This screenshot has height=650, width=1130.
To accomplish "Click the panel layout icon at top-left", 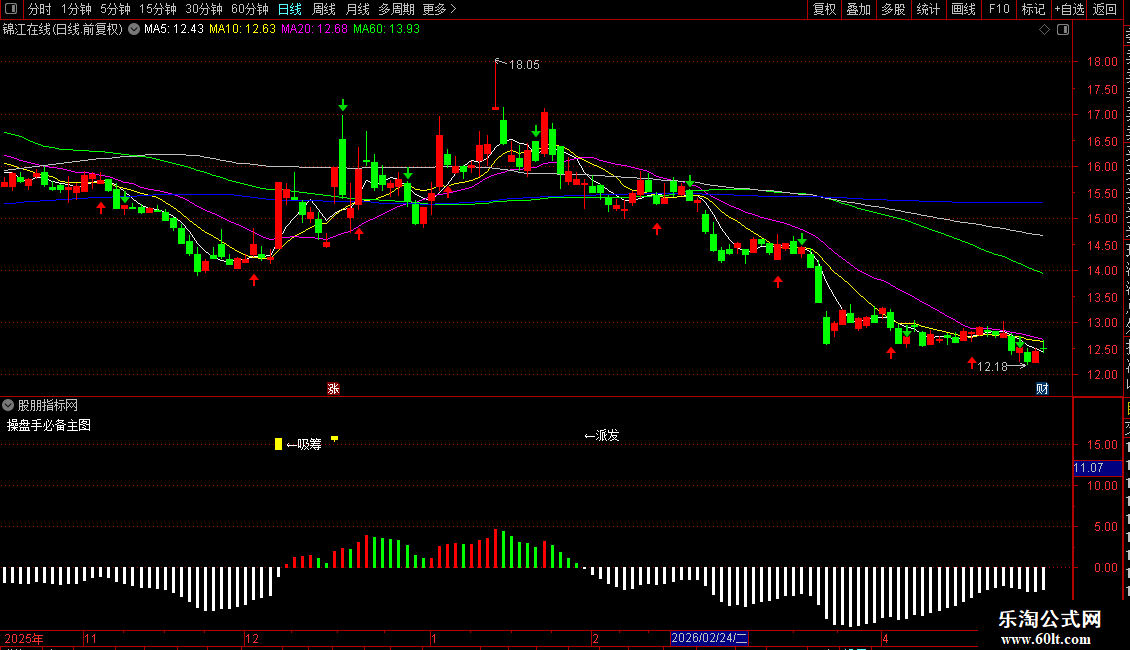I will [x=11, y=9].
